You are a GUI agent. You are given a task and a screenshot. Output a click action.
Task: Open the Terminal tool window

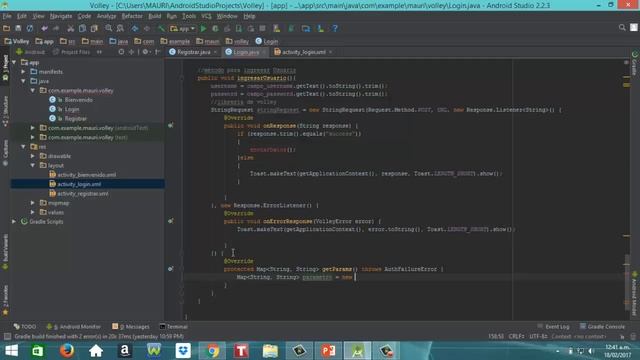pos(173,327)
